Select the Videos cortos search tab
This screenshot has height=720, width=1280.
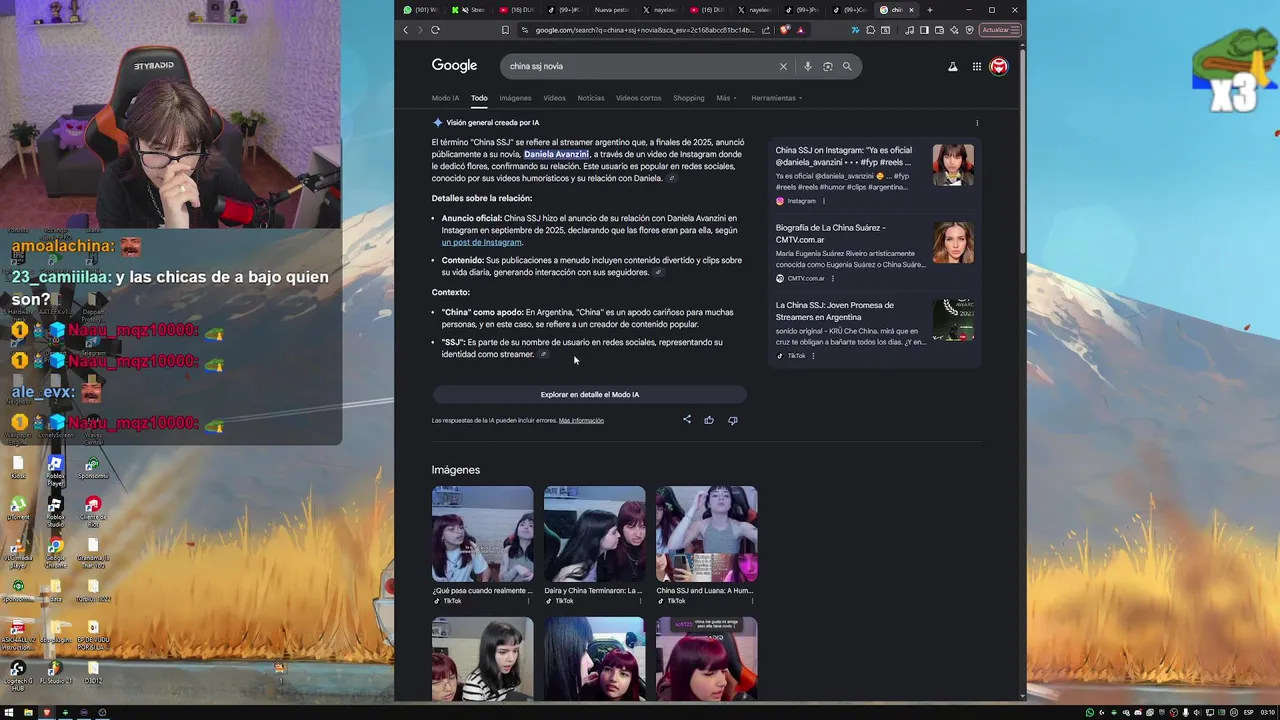[638, 98]
